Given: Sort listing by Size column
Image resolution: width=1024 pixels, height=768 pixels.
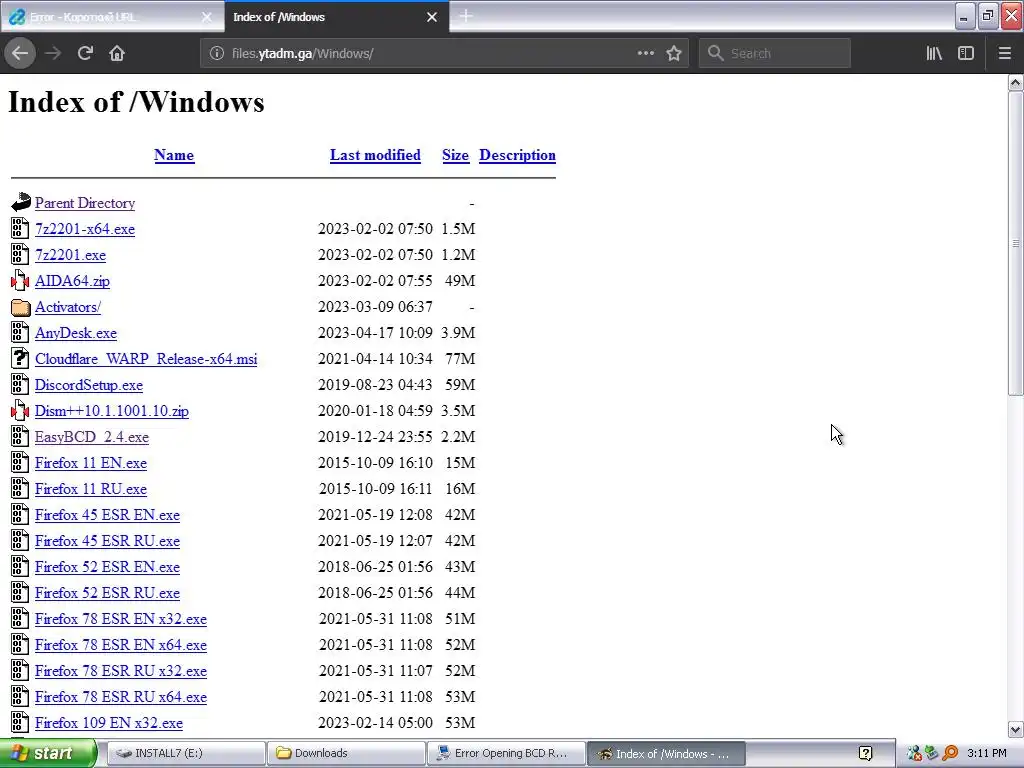Looking at the screenshot, I should click(x=455, y=155).
